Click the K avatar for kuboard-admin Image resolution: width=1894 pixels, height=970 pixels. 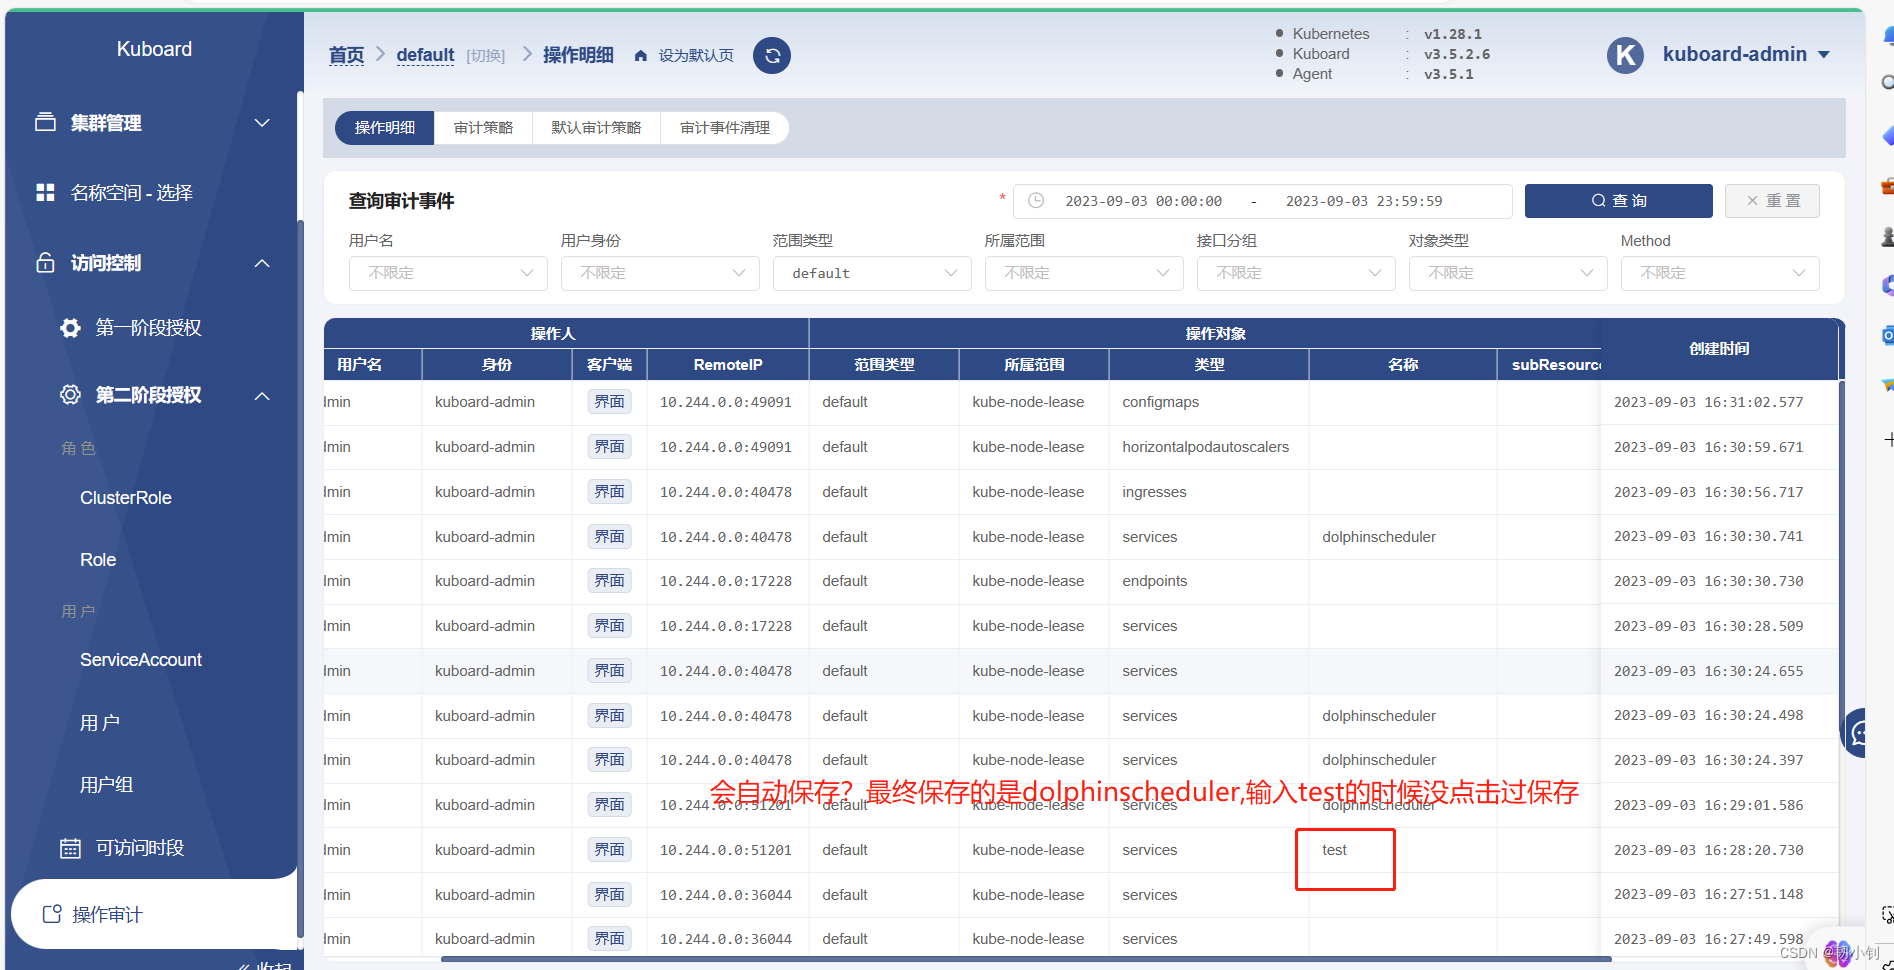coord(1625,55)
